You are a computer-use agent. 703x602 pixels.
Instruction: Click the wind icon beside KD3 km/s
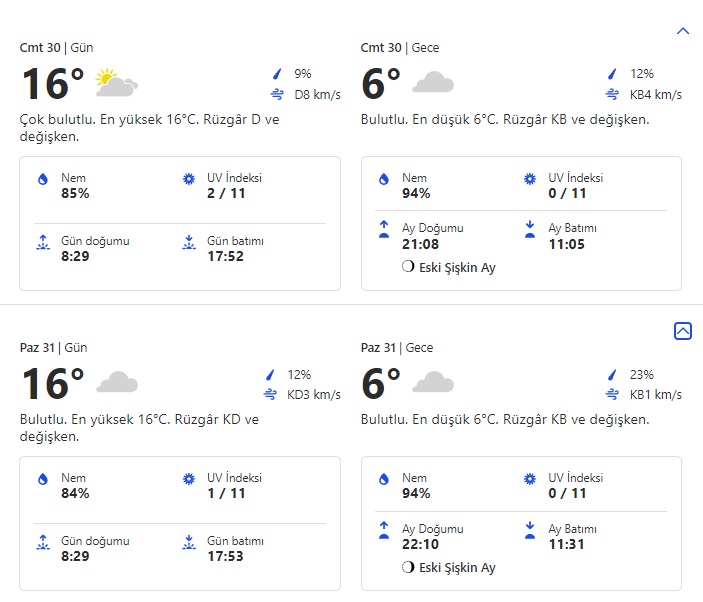pyautogui.click(x=270, y=394)
